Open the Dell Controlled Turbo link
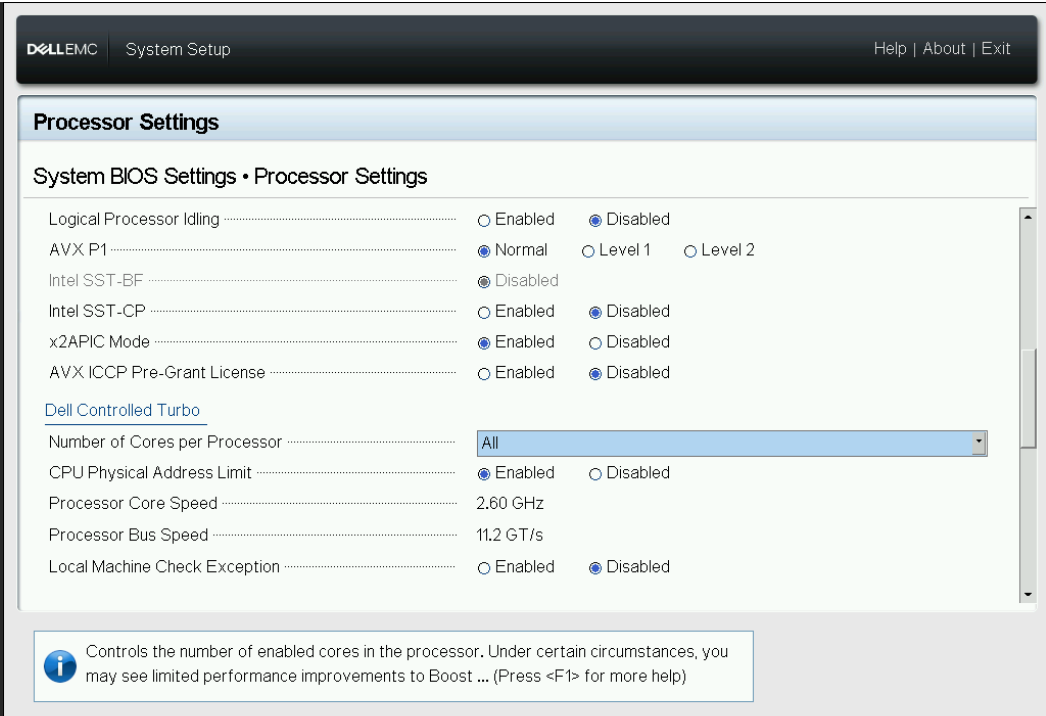The height and width of the screenshot is (716, 1046). coord(122,410)
